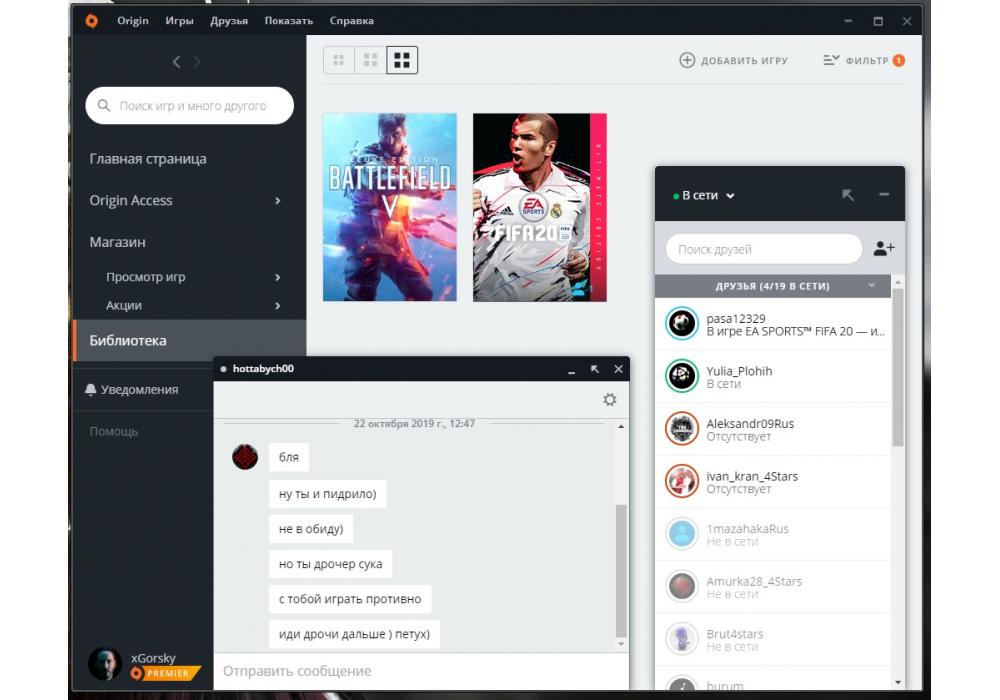
Task: Open the Показать menu
Action: tap(288, 21)
